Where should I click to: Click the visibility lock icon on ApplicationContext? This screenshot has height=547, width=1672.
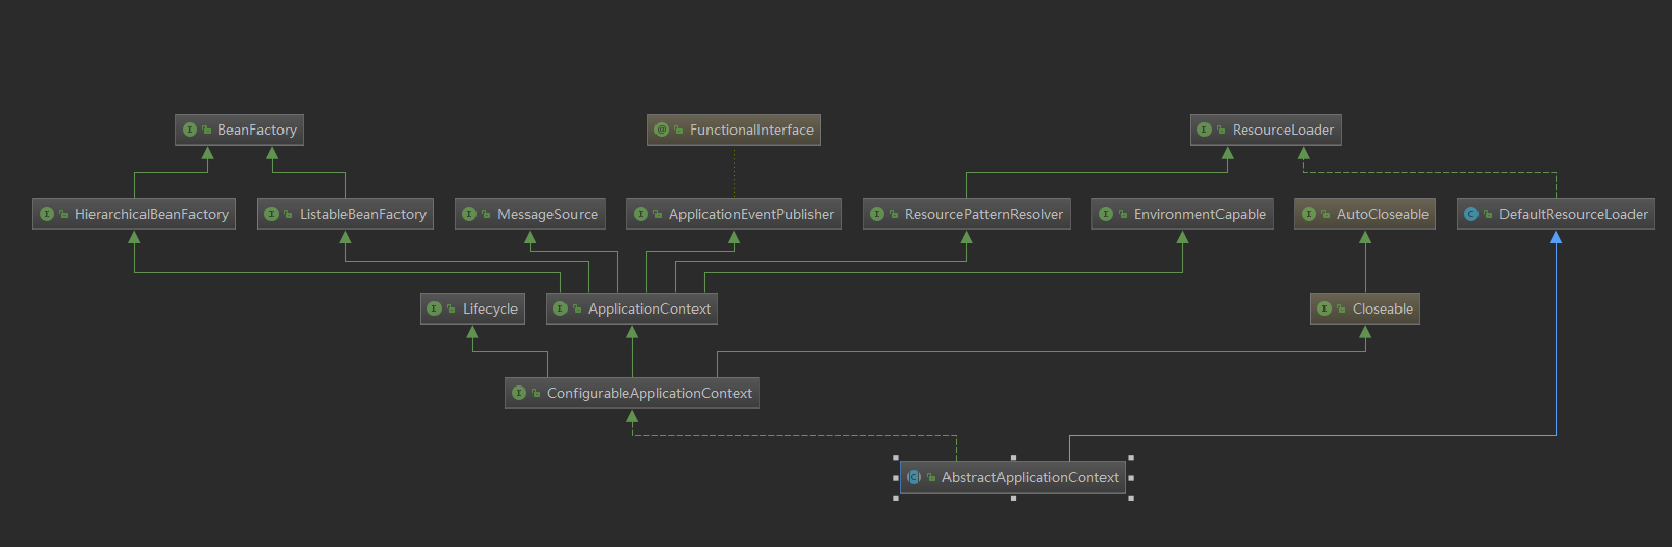pyautogui.click(x=577, y=309)
